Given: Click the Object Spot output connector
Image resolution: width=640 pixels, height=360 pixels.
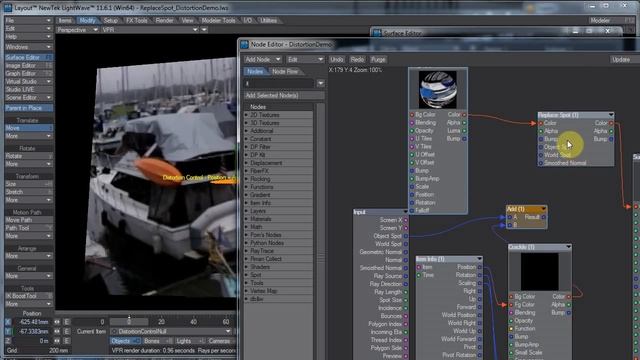Looking at the screenshot, I should point(406,236).
